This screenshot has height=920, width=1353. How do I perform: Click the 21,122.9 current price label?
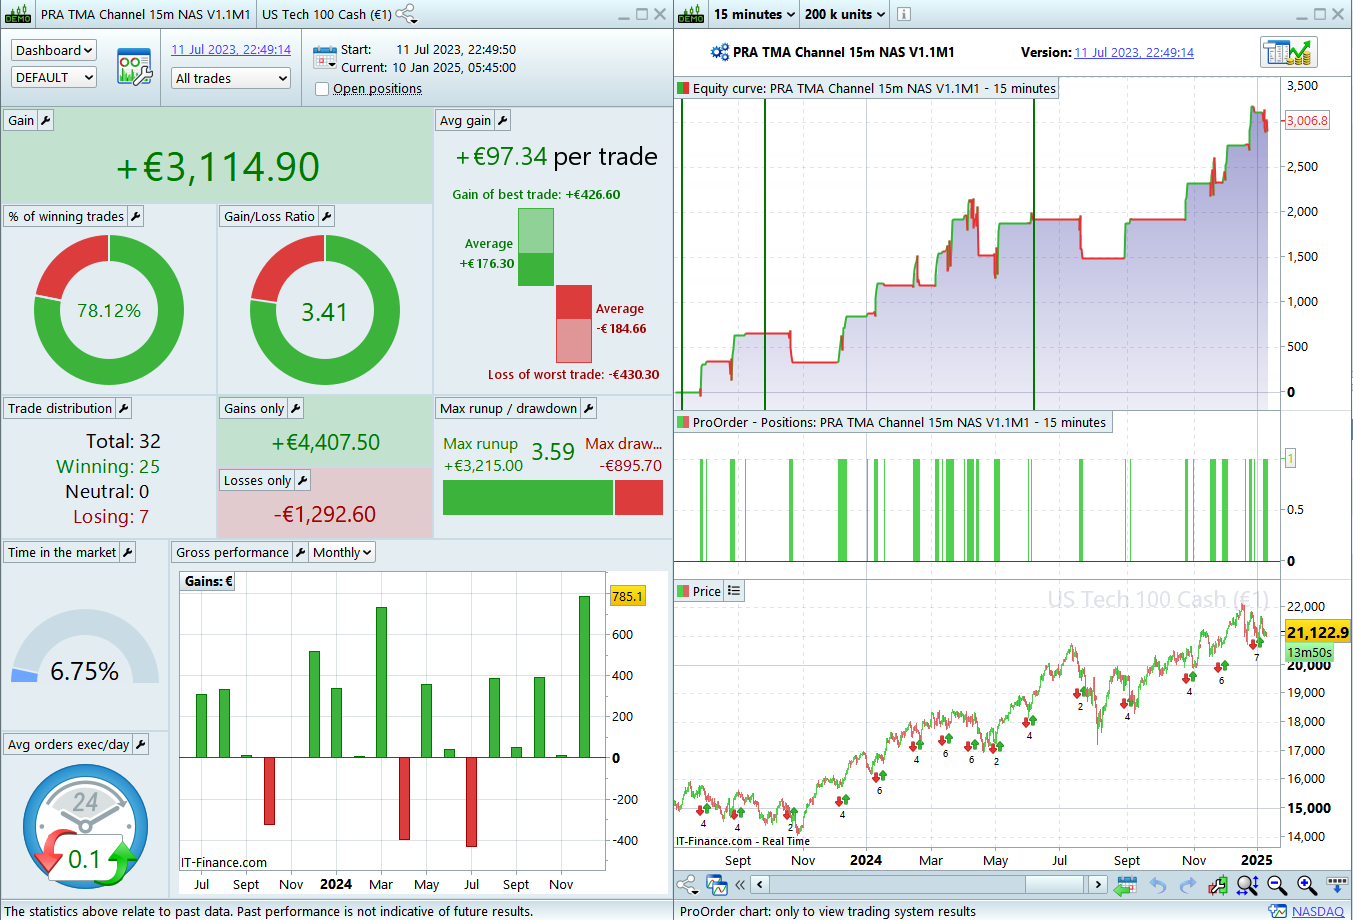pyautogui.click(x=1317, y=632)
